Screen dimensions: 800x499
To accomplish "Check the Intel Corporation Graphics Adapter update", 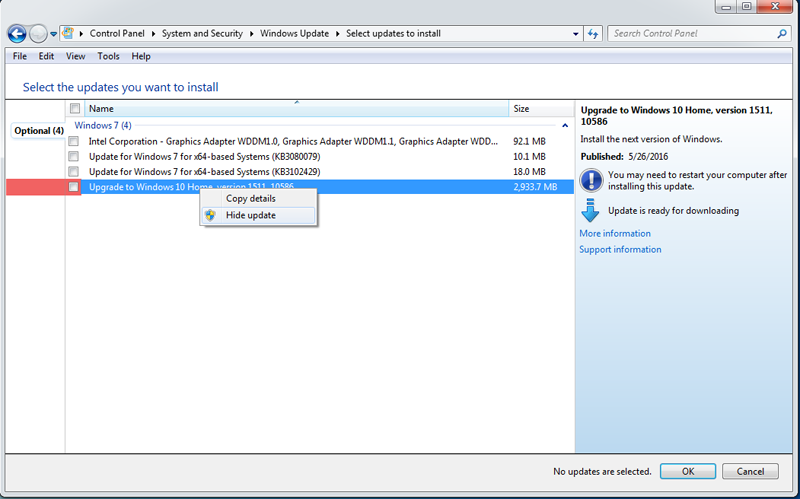I will [x=74, y=142].
